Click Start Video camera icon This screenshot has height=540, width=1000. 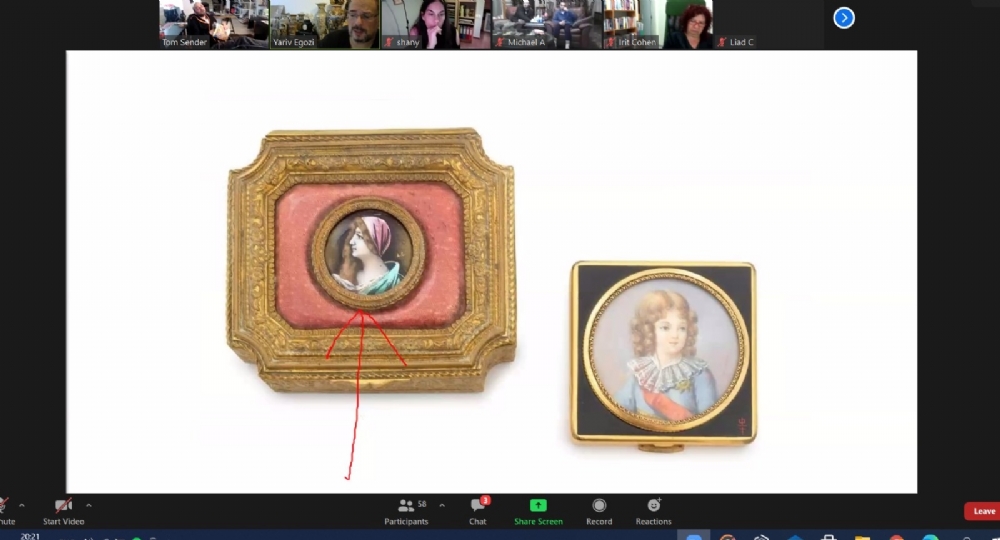pyautogui.click(x=63, y=506)
